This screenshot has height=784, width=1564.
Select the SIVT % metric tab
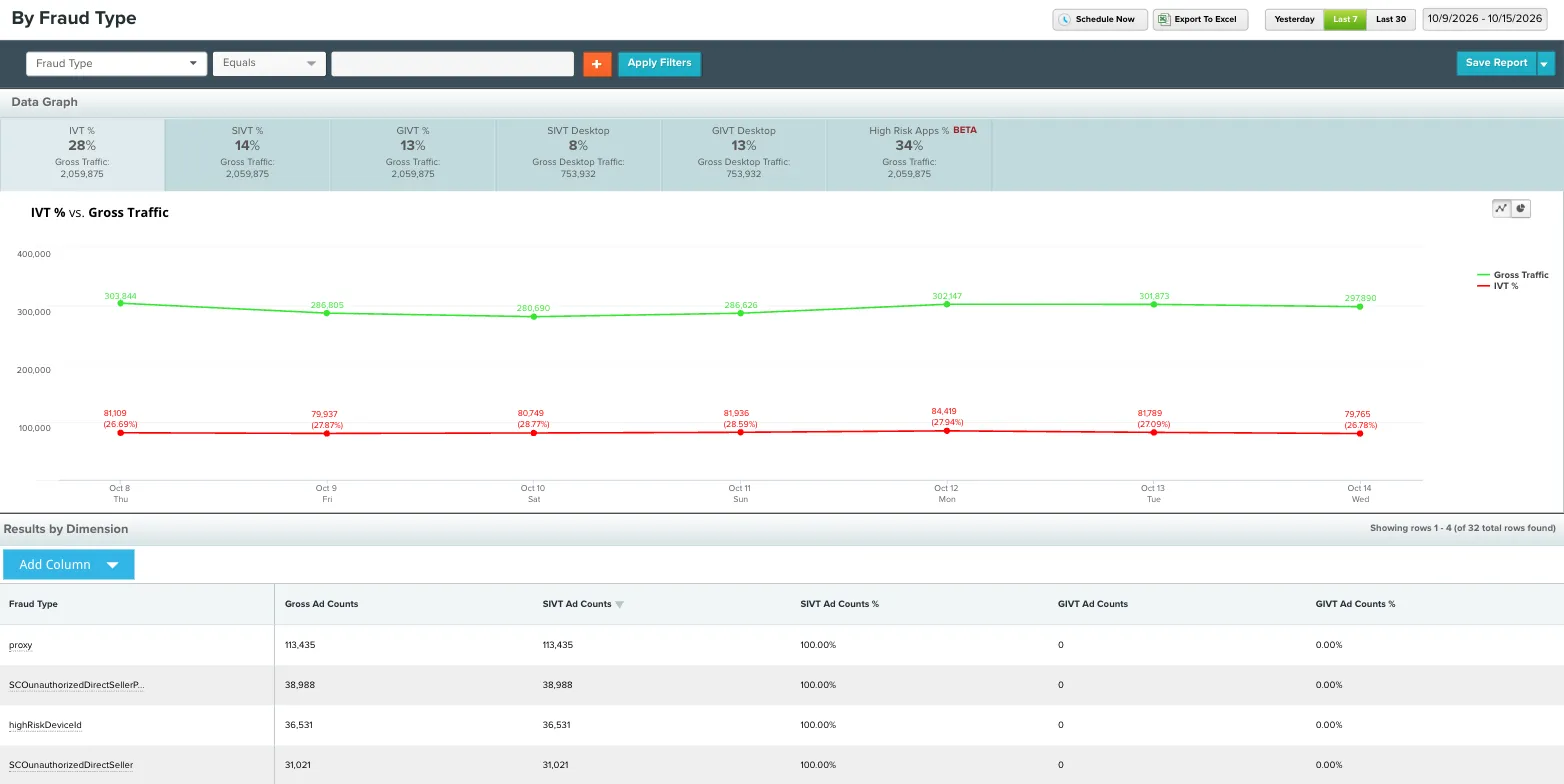(247, 154)
